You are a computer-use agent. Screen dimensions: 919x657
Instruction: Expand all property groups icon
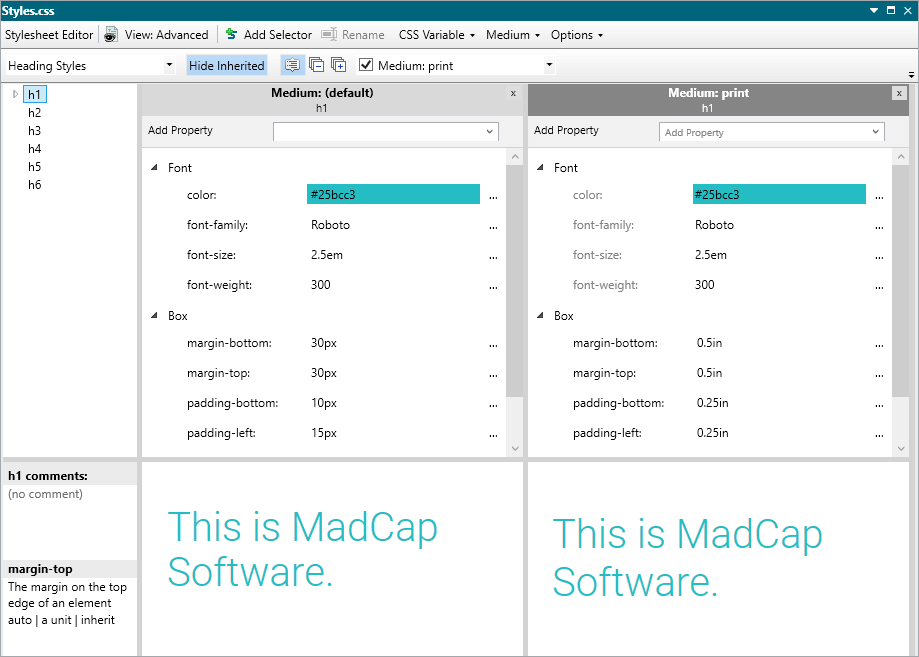coord(339,65)
